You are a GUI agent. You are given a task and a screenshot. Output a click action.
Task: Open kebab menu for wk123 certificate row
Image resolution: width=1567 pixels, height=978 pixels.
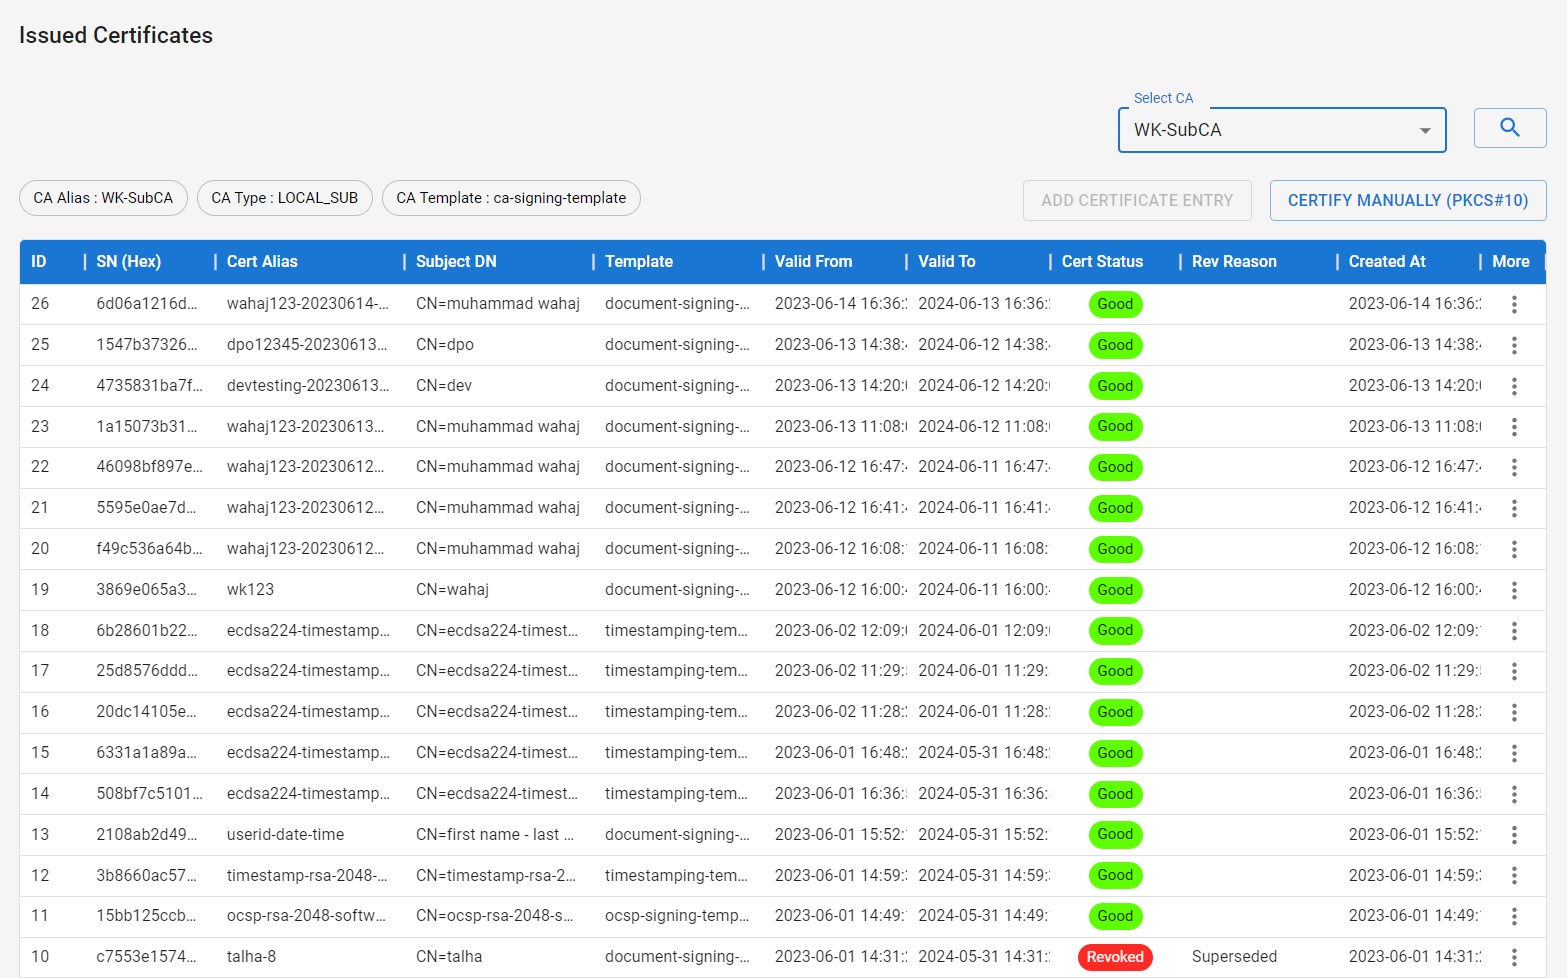(x=1514, y=589)
